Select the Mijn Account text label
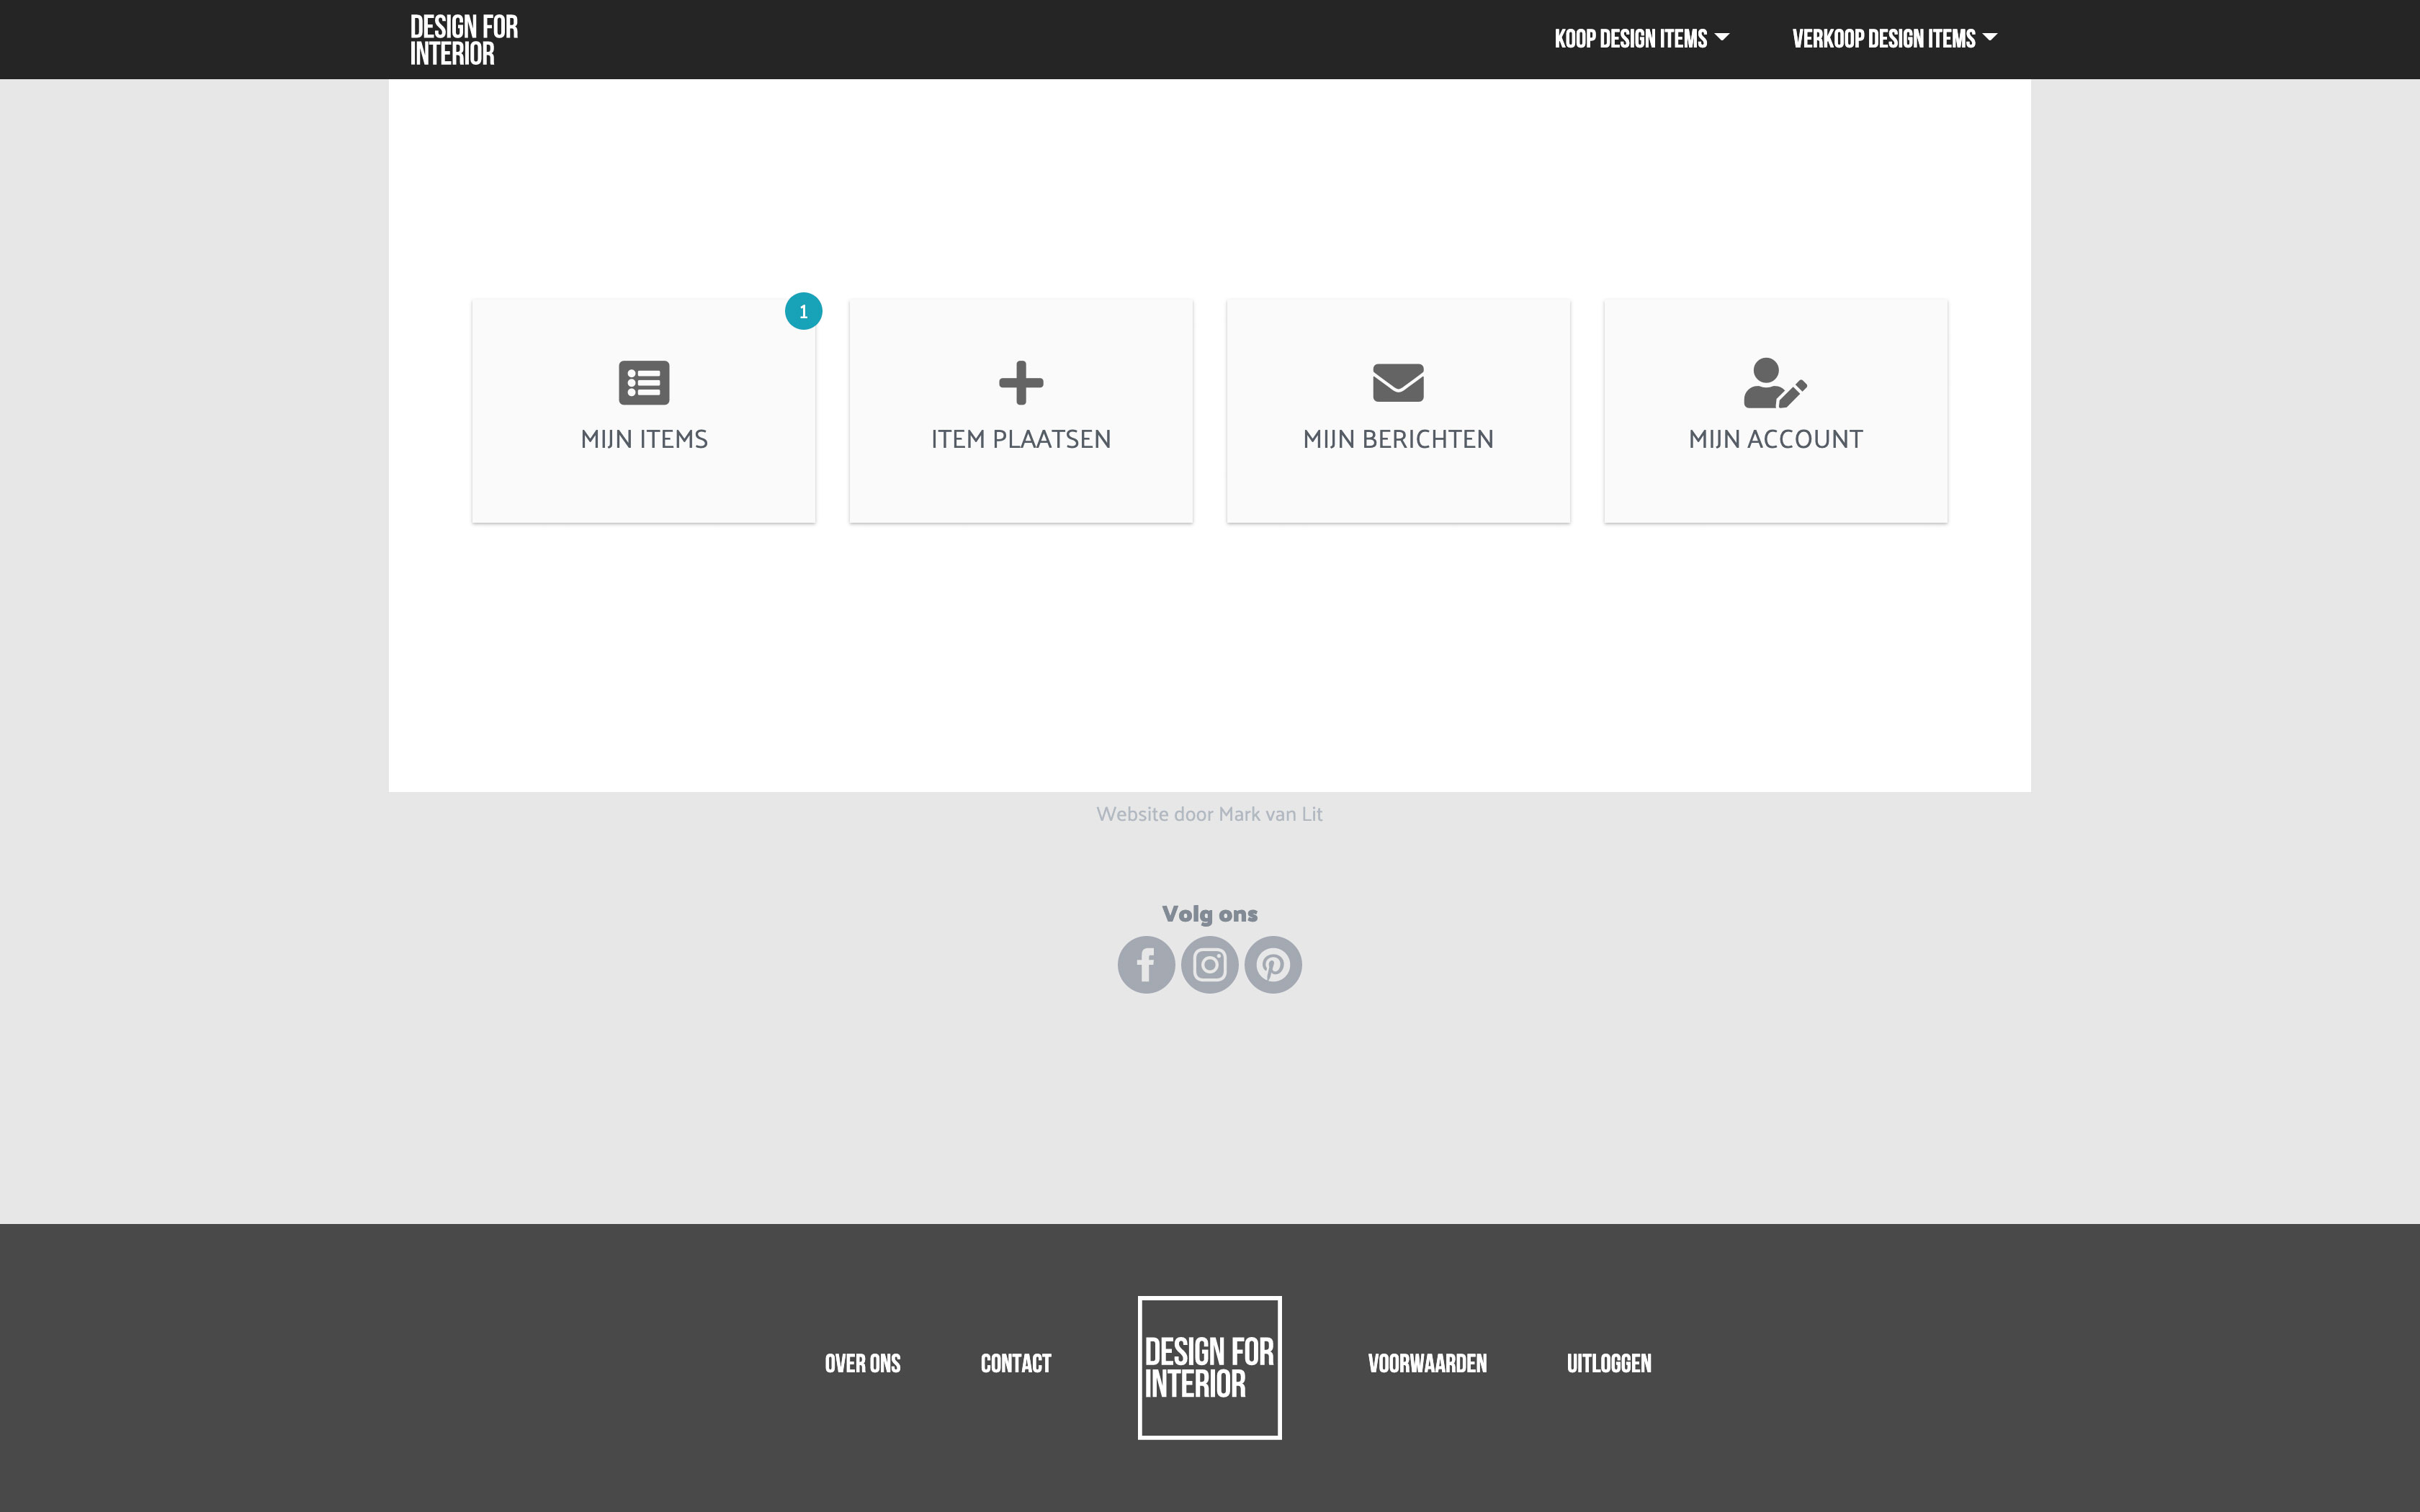 [x=1775, y=439]
